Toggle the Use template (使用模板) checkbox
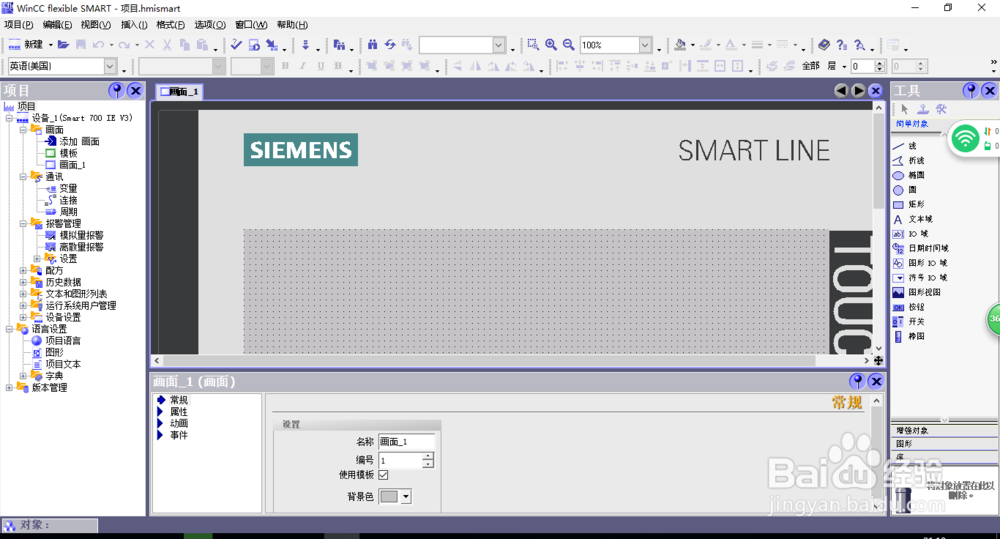 pyautogui.click(x=383, y=475)
